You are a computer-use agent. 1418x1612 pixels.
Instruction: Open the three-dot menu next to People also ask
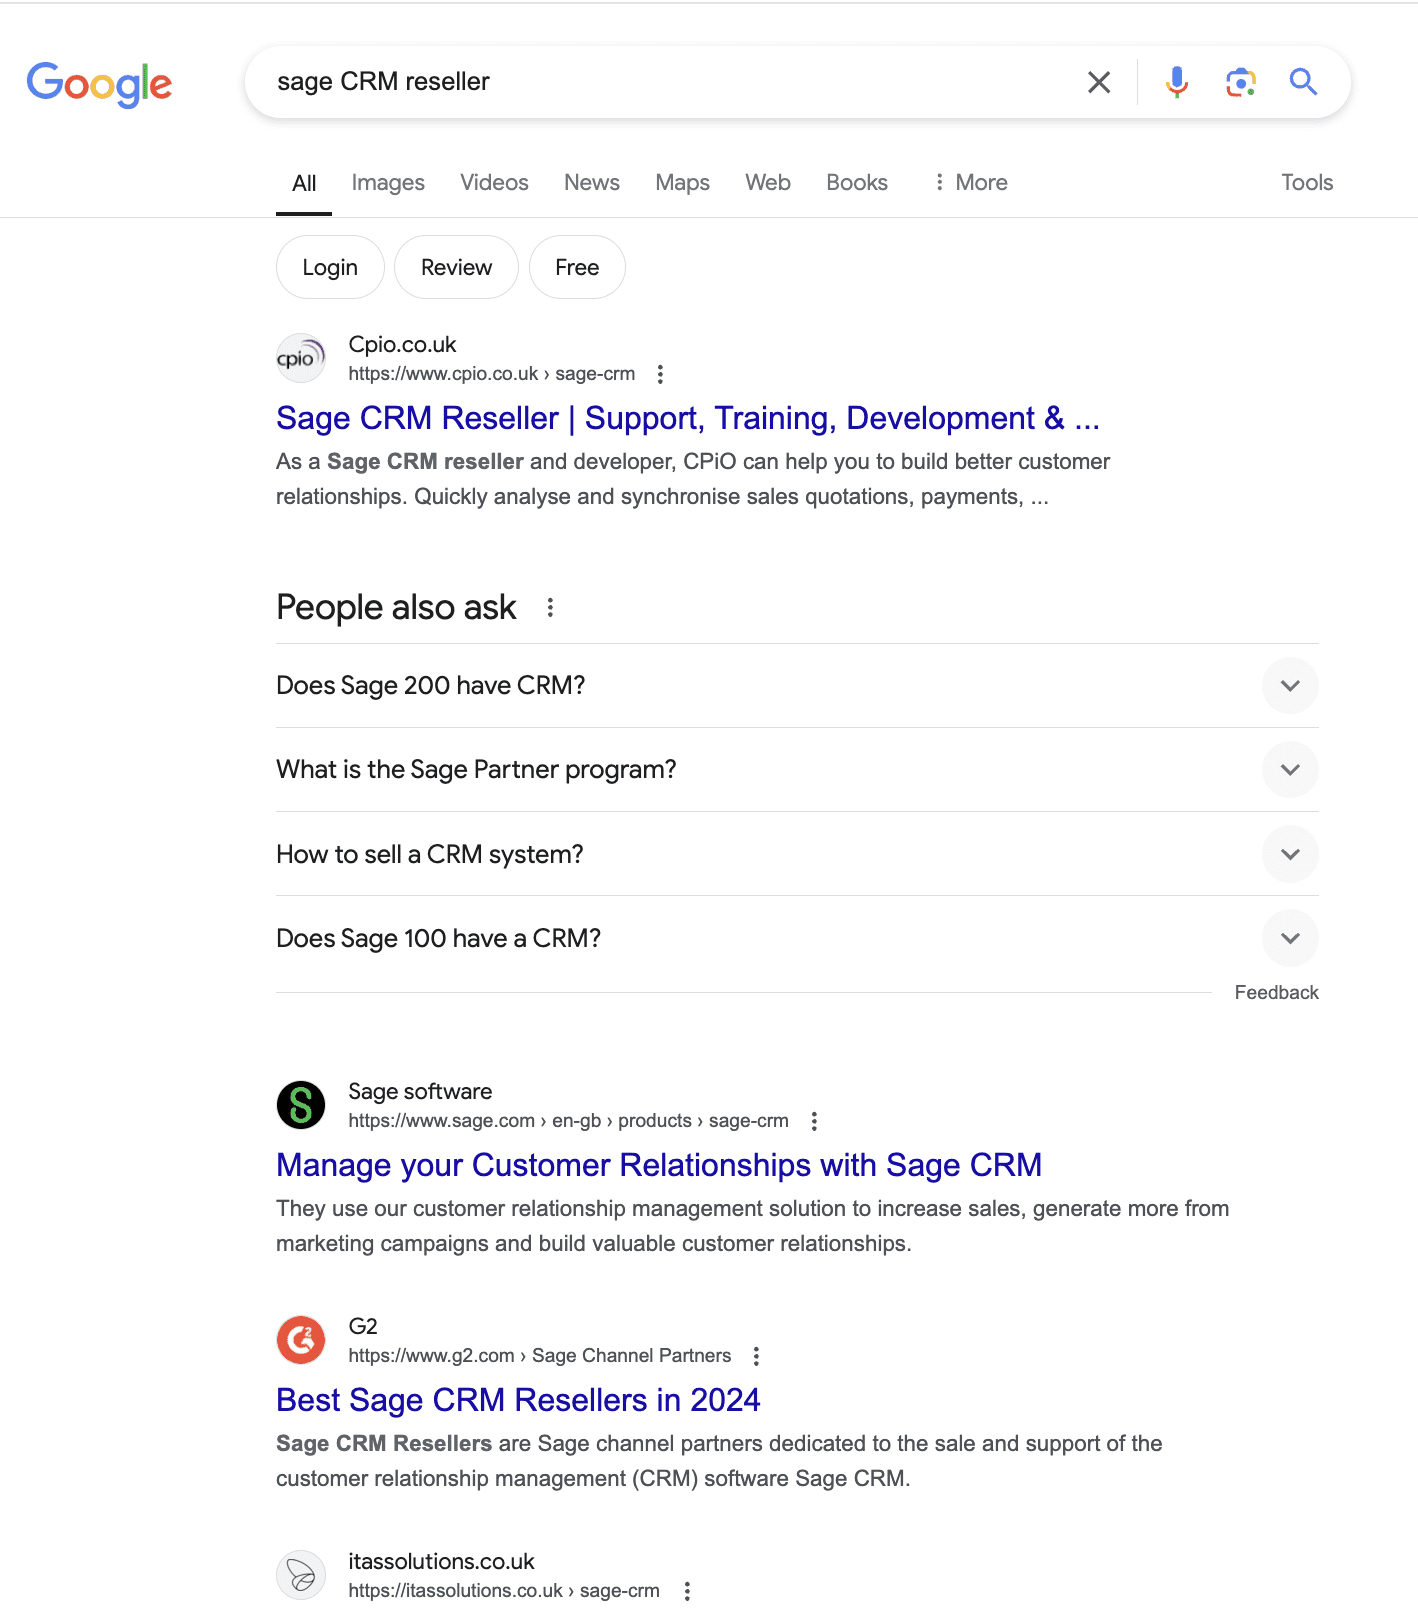click(x=550, y=607)
